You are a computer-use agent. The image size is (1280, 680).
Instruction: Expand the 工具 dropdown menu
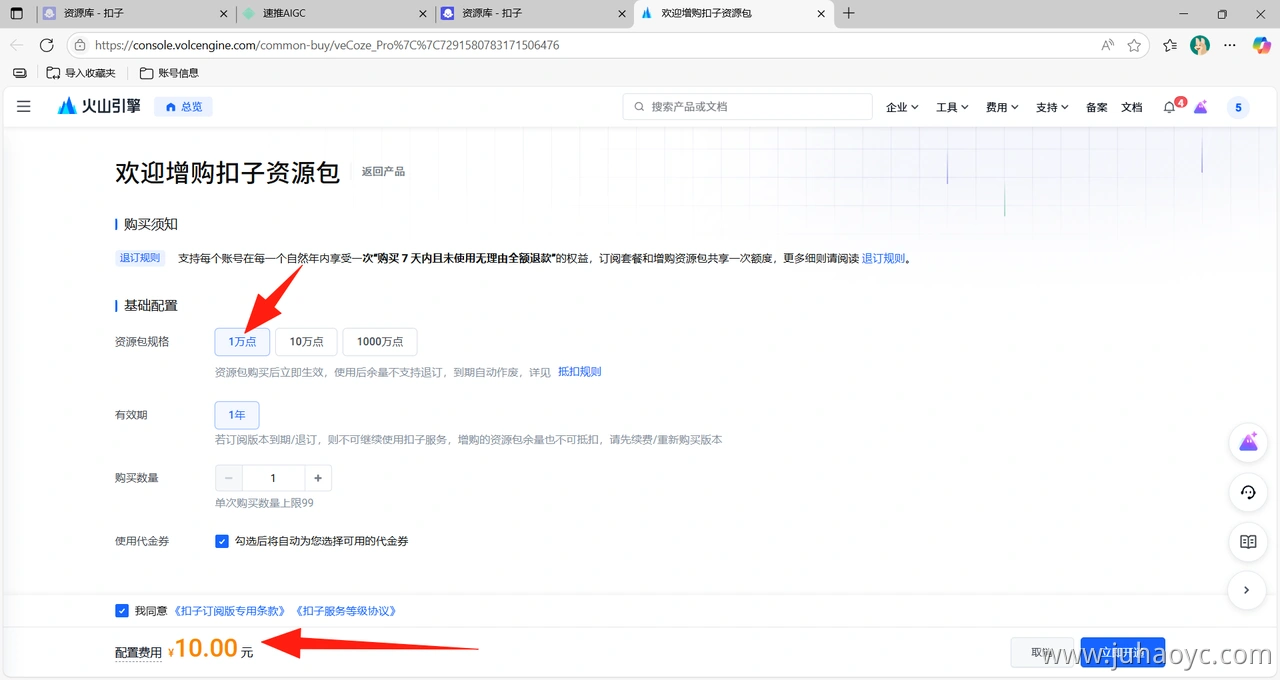click(952, 107)
